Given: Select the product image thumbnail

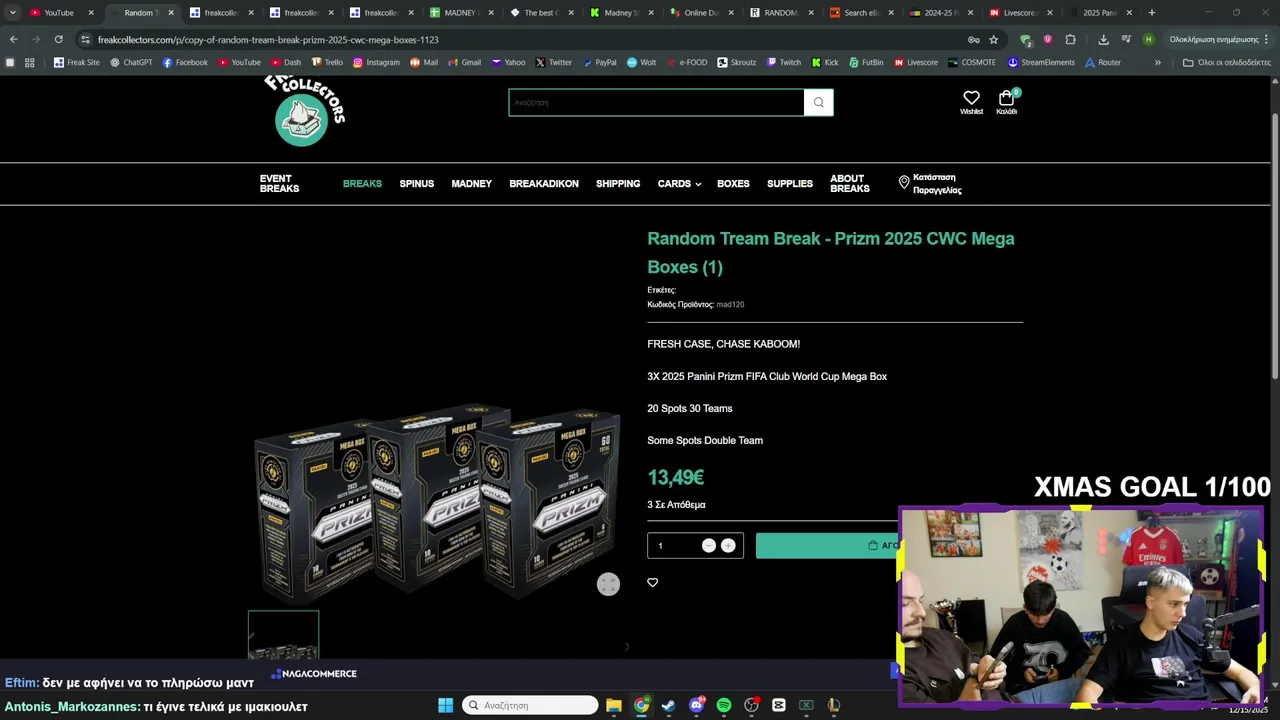Looking at the screenshot, I should tap(283, 635).
